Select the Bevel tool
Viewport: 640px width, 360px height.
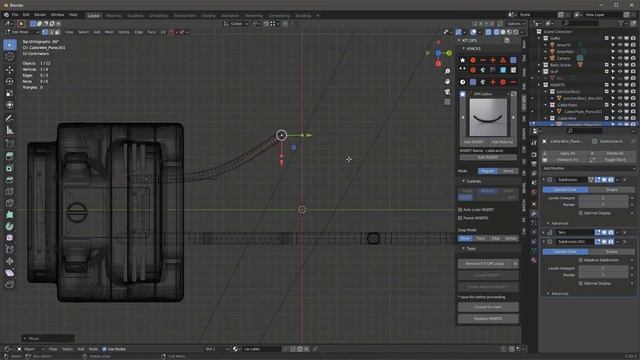click(x=10, y=180)
